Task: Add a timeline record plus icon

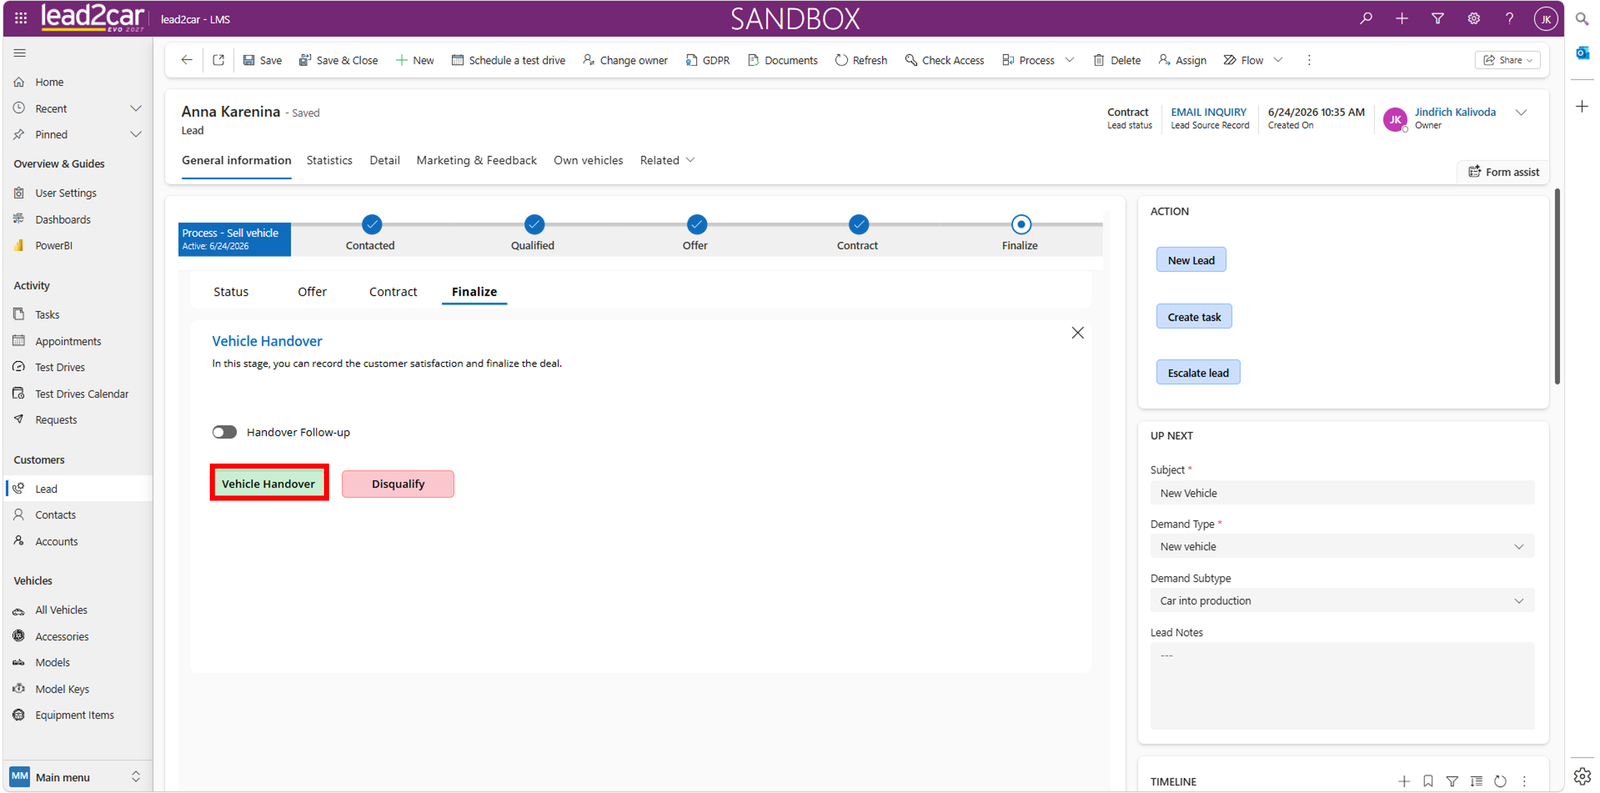Action: (1404, 781)
